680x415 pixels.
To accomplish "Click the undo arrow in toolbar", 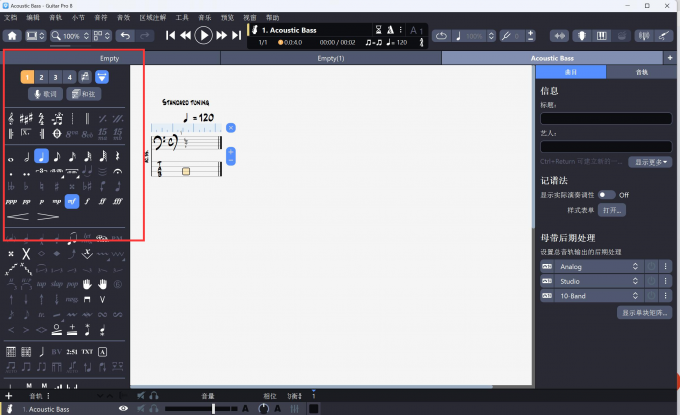I will [125, 36].
